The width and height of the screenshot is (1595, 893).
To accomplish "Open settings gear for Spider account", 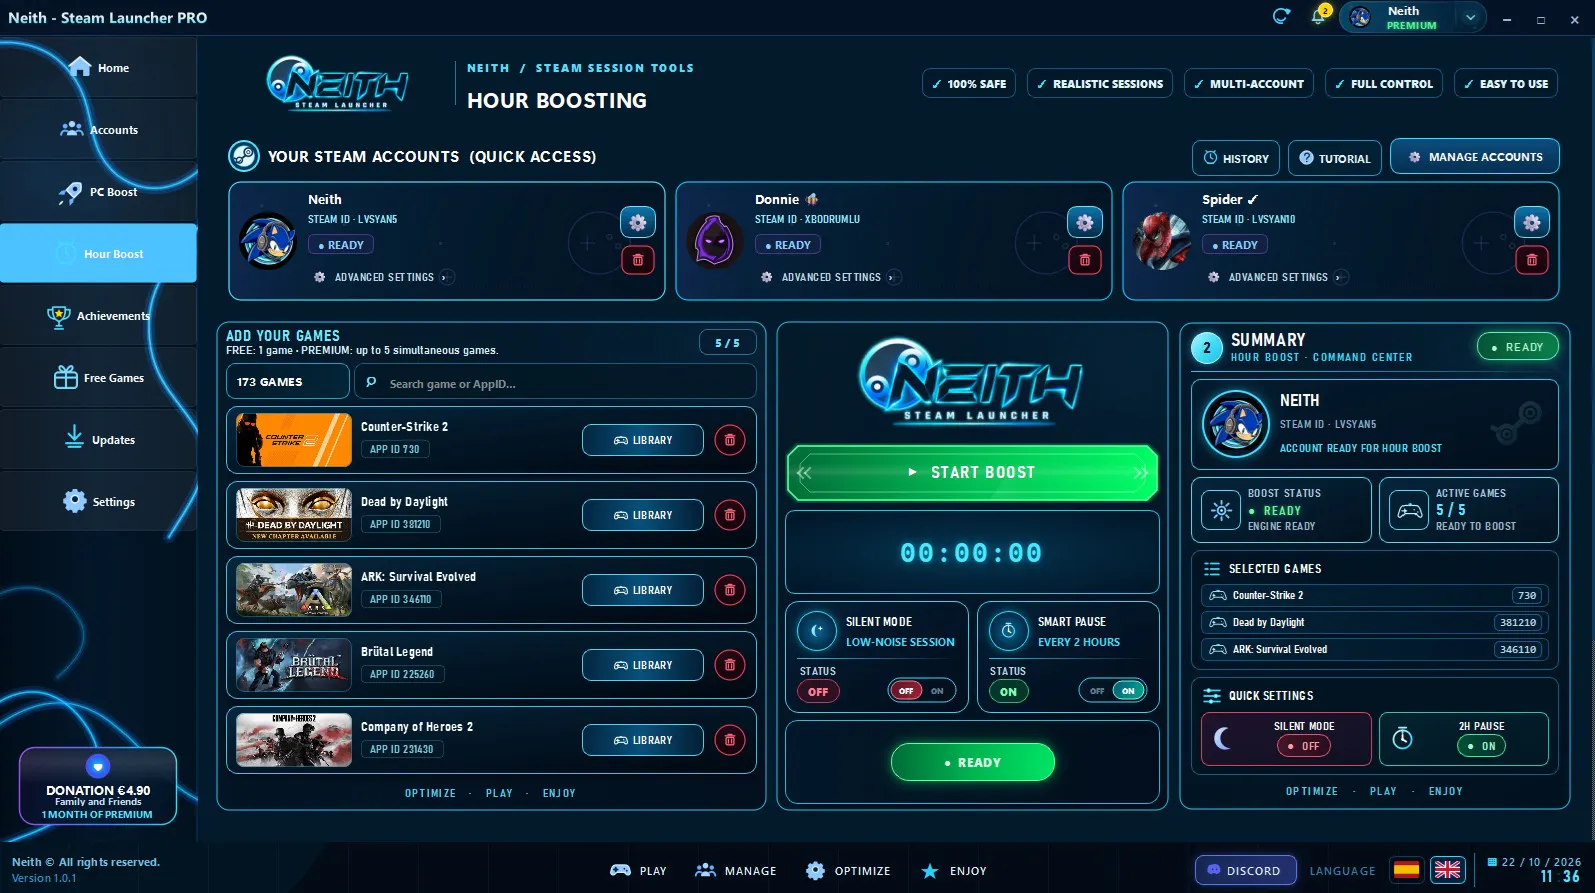I will click(1532, 222).
